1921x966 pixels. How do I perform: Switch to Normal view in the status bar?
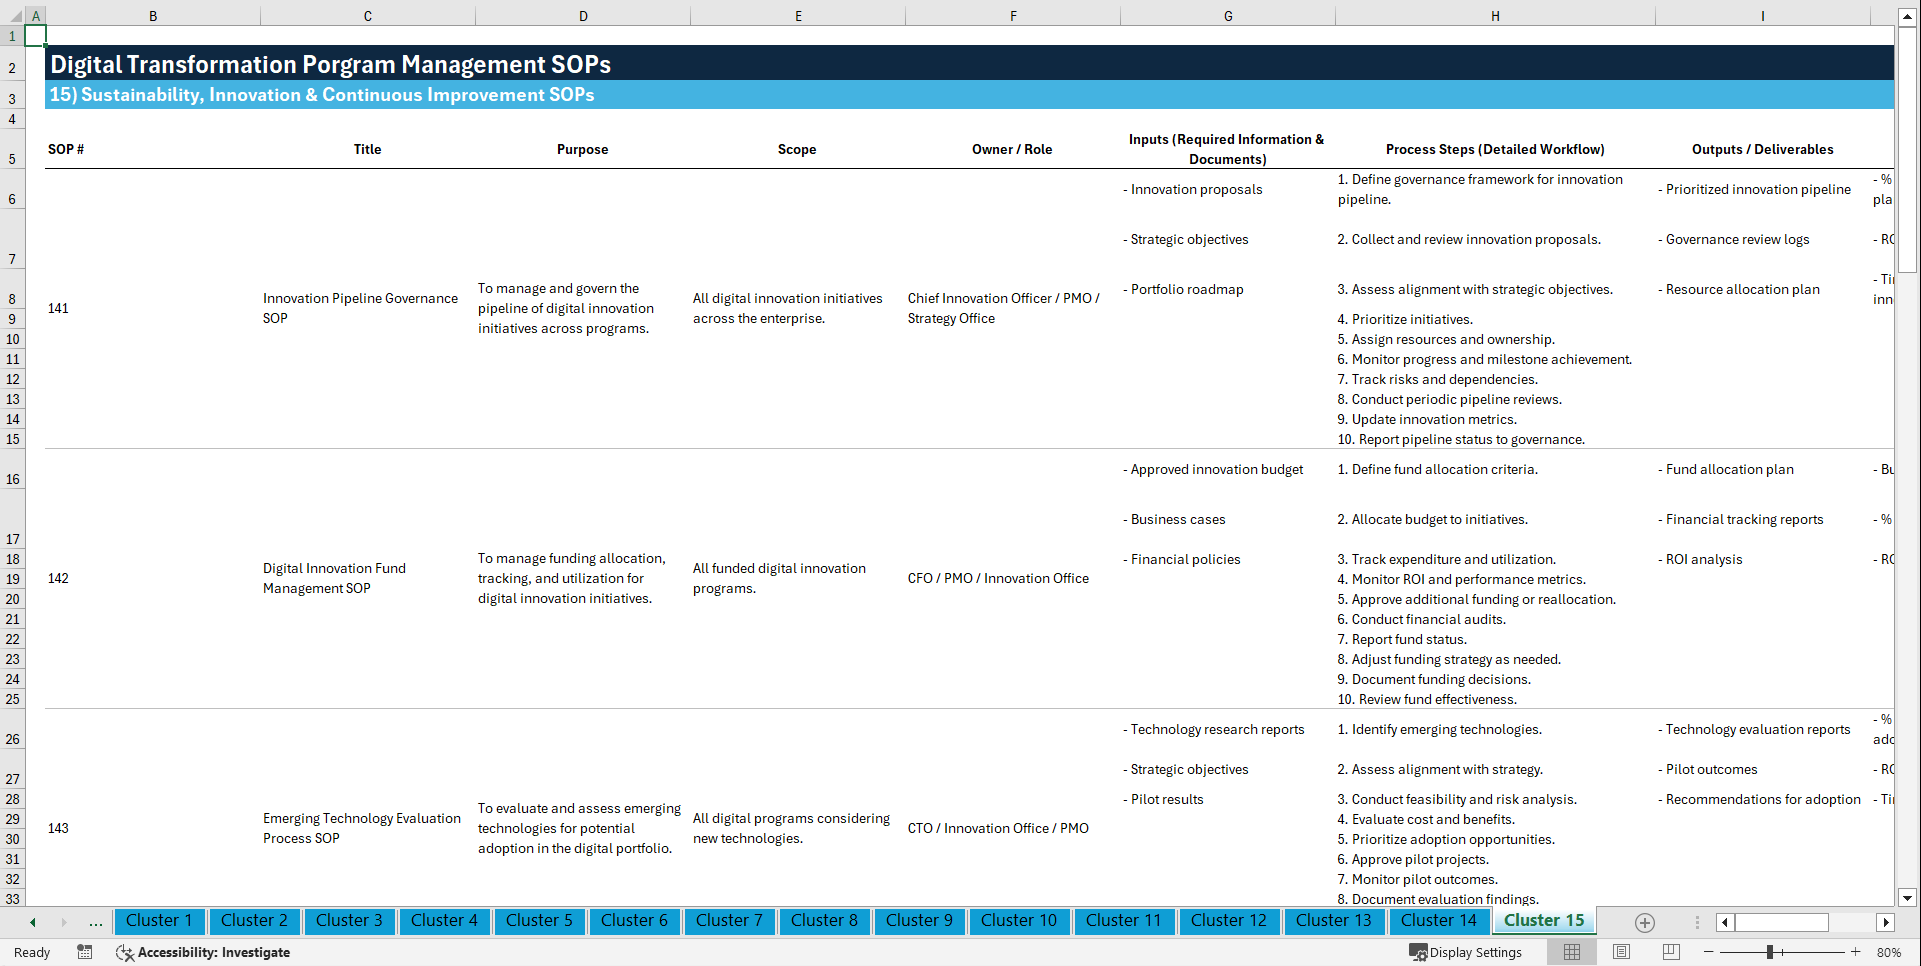1571,952
